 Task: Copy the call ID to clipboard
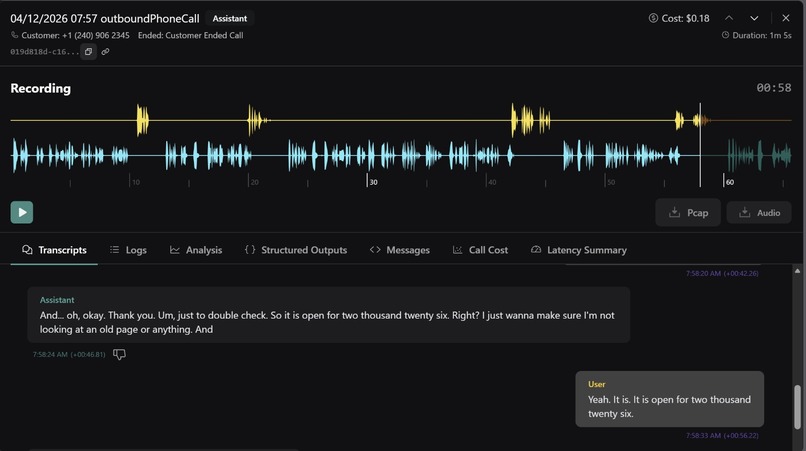[x=88, y=51]
